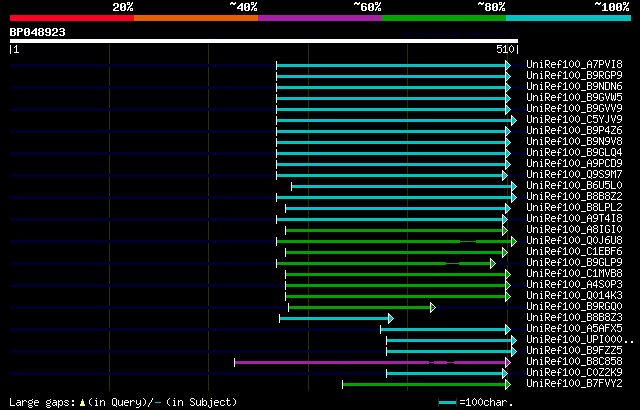Open hit UniRef100_A7PVI8
This screenshot has height=410, width=640.
point(574,64)
